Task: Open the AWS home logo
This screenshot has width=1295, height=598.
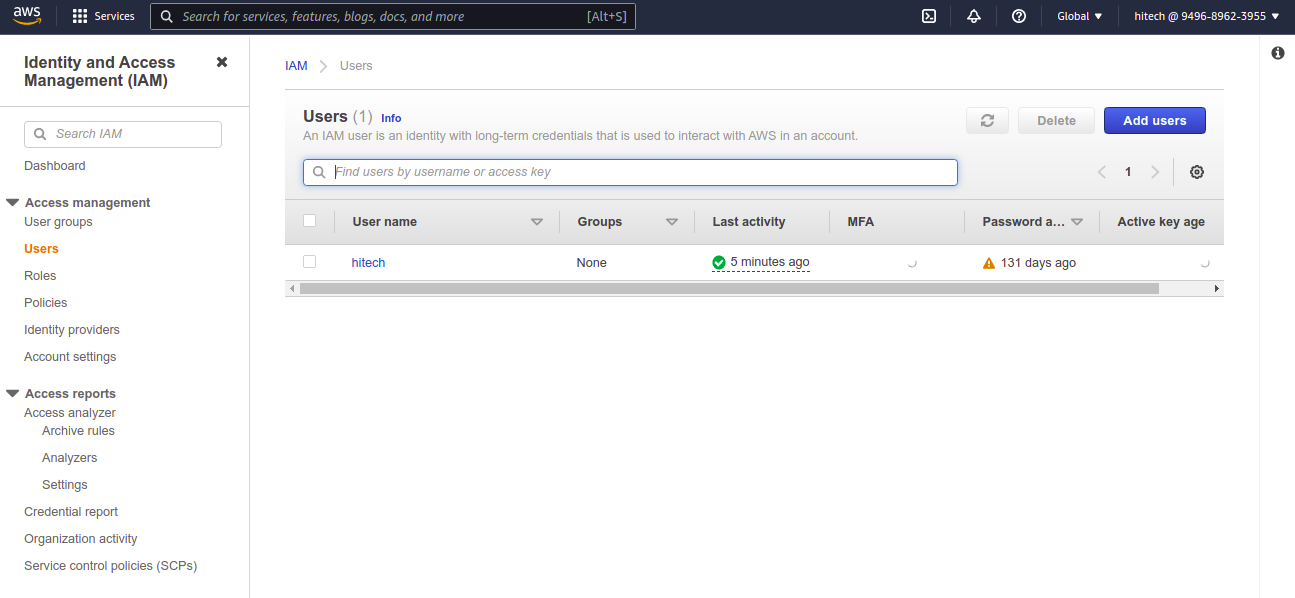Action: (27, 16)
